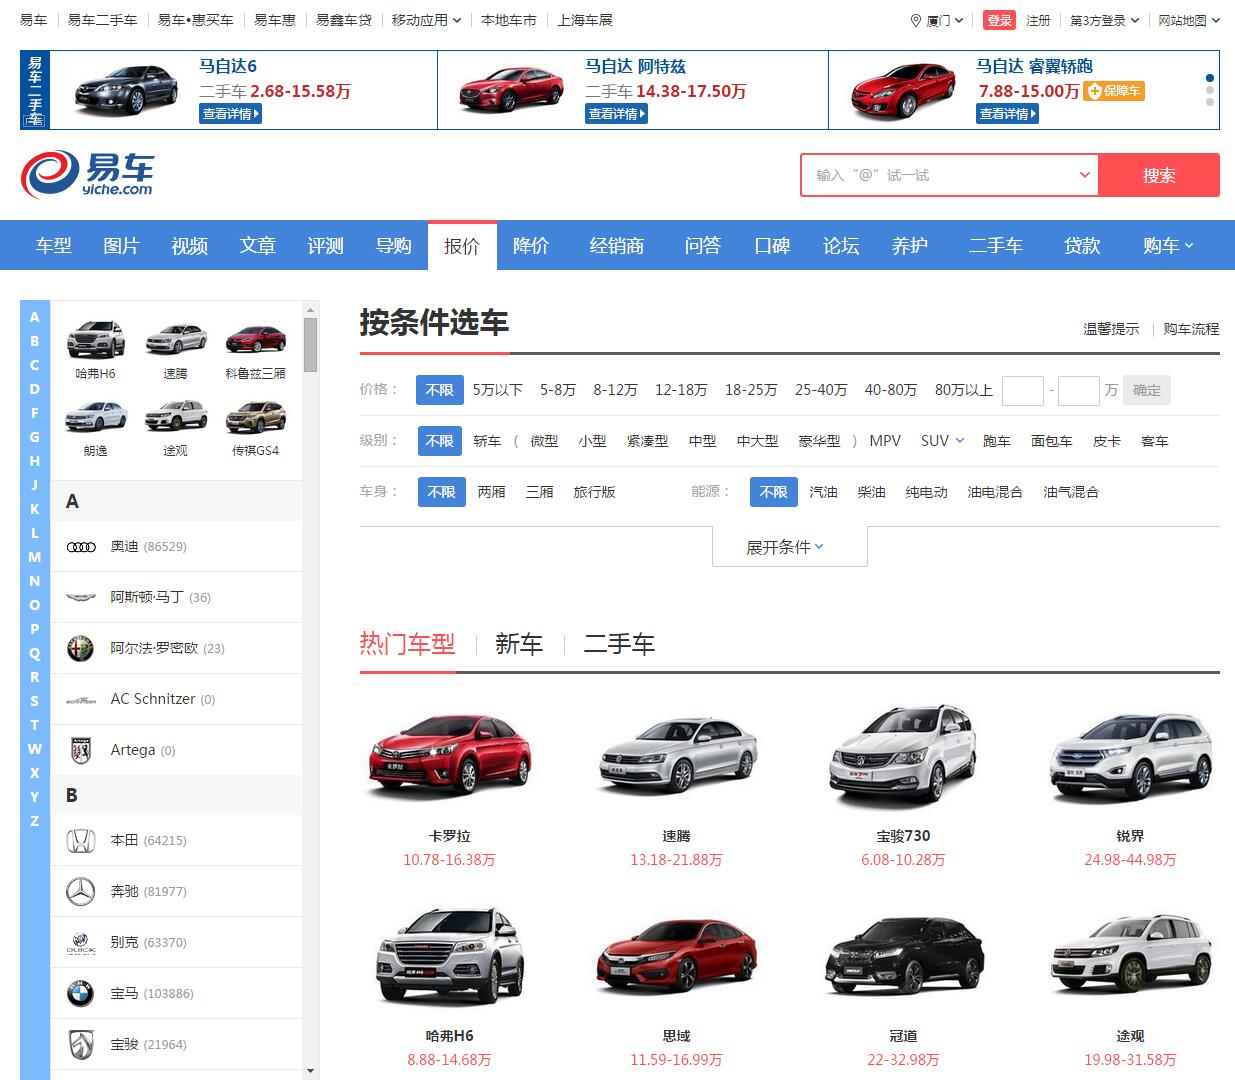1235x1080 pixels.
Task: Click the minimum price input box
Action: (x=1023, y=390)
